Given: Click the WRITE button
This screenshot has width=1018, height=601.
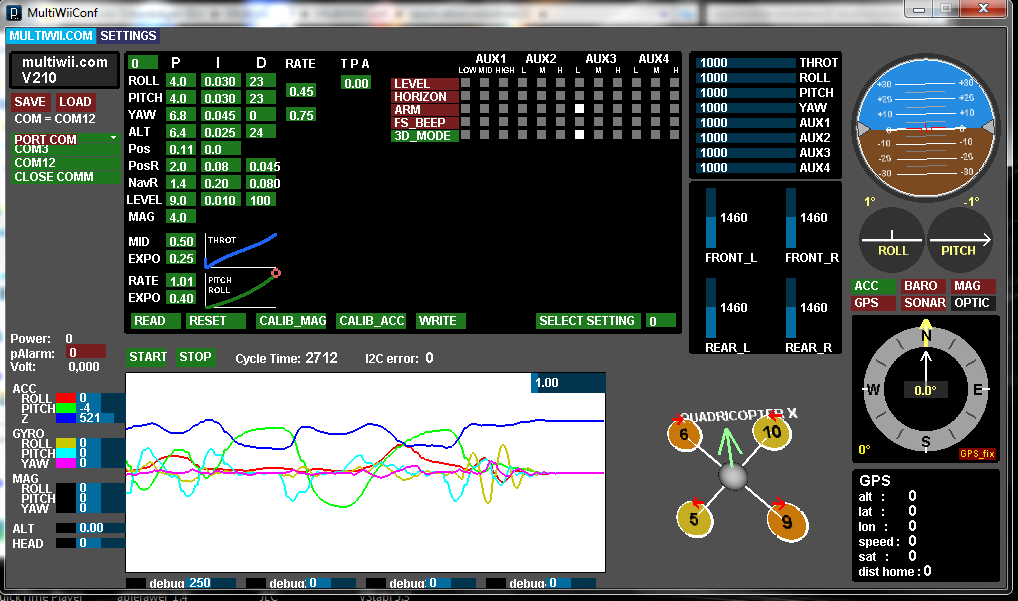Looking at the screenshot, I should (x=440, y=321).
